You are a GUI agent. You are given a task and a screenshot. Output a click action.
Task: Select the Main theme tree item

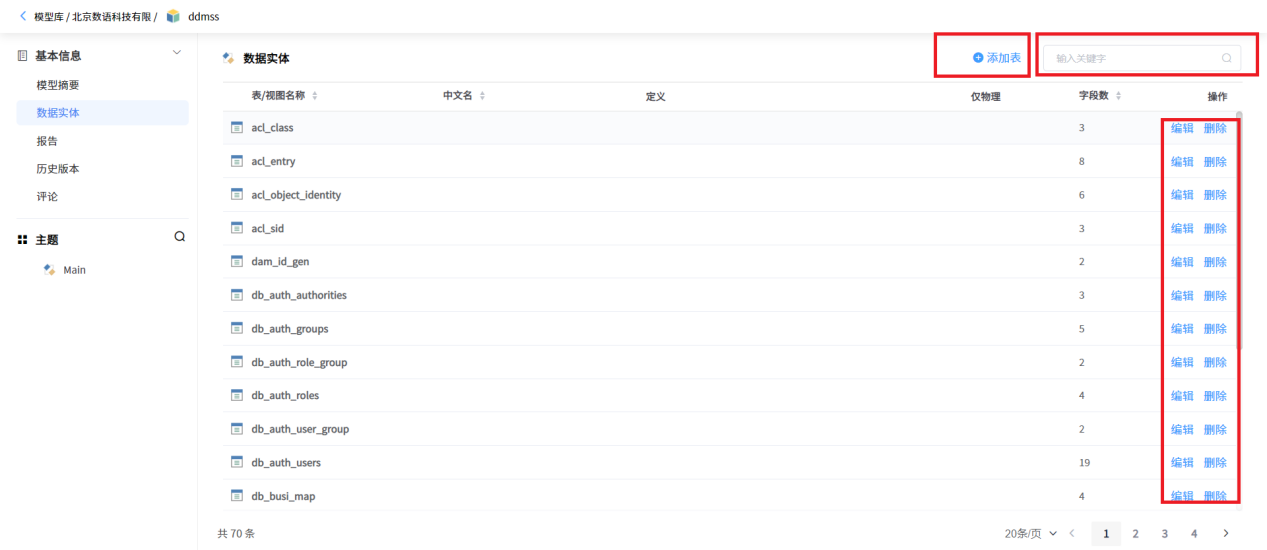(66, 270)
